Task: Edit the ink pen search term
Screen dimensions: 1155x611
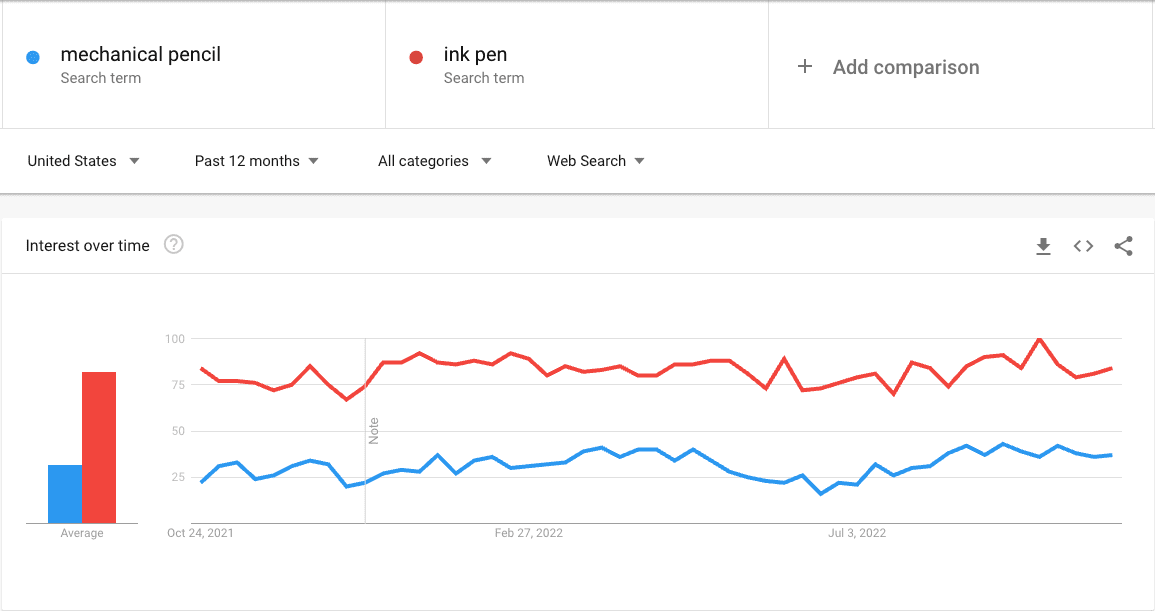Action: (476, 55)
